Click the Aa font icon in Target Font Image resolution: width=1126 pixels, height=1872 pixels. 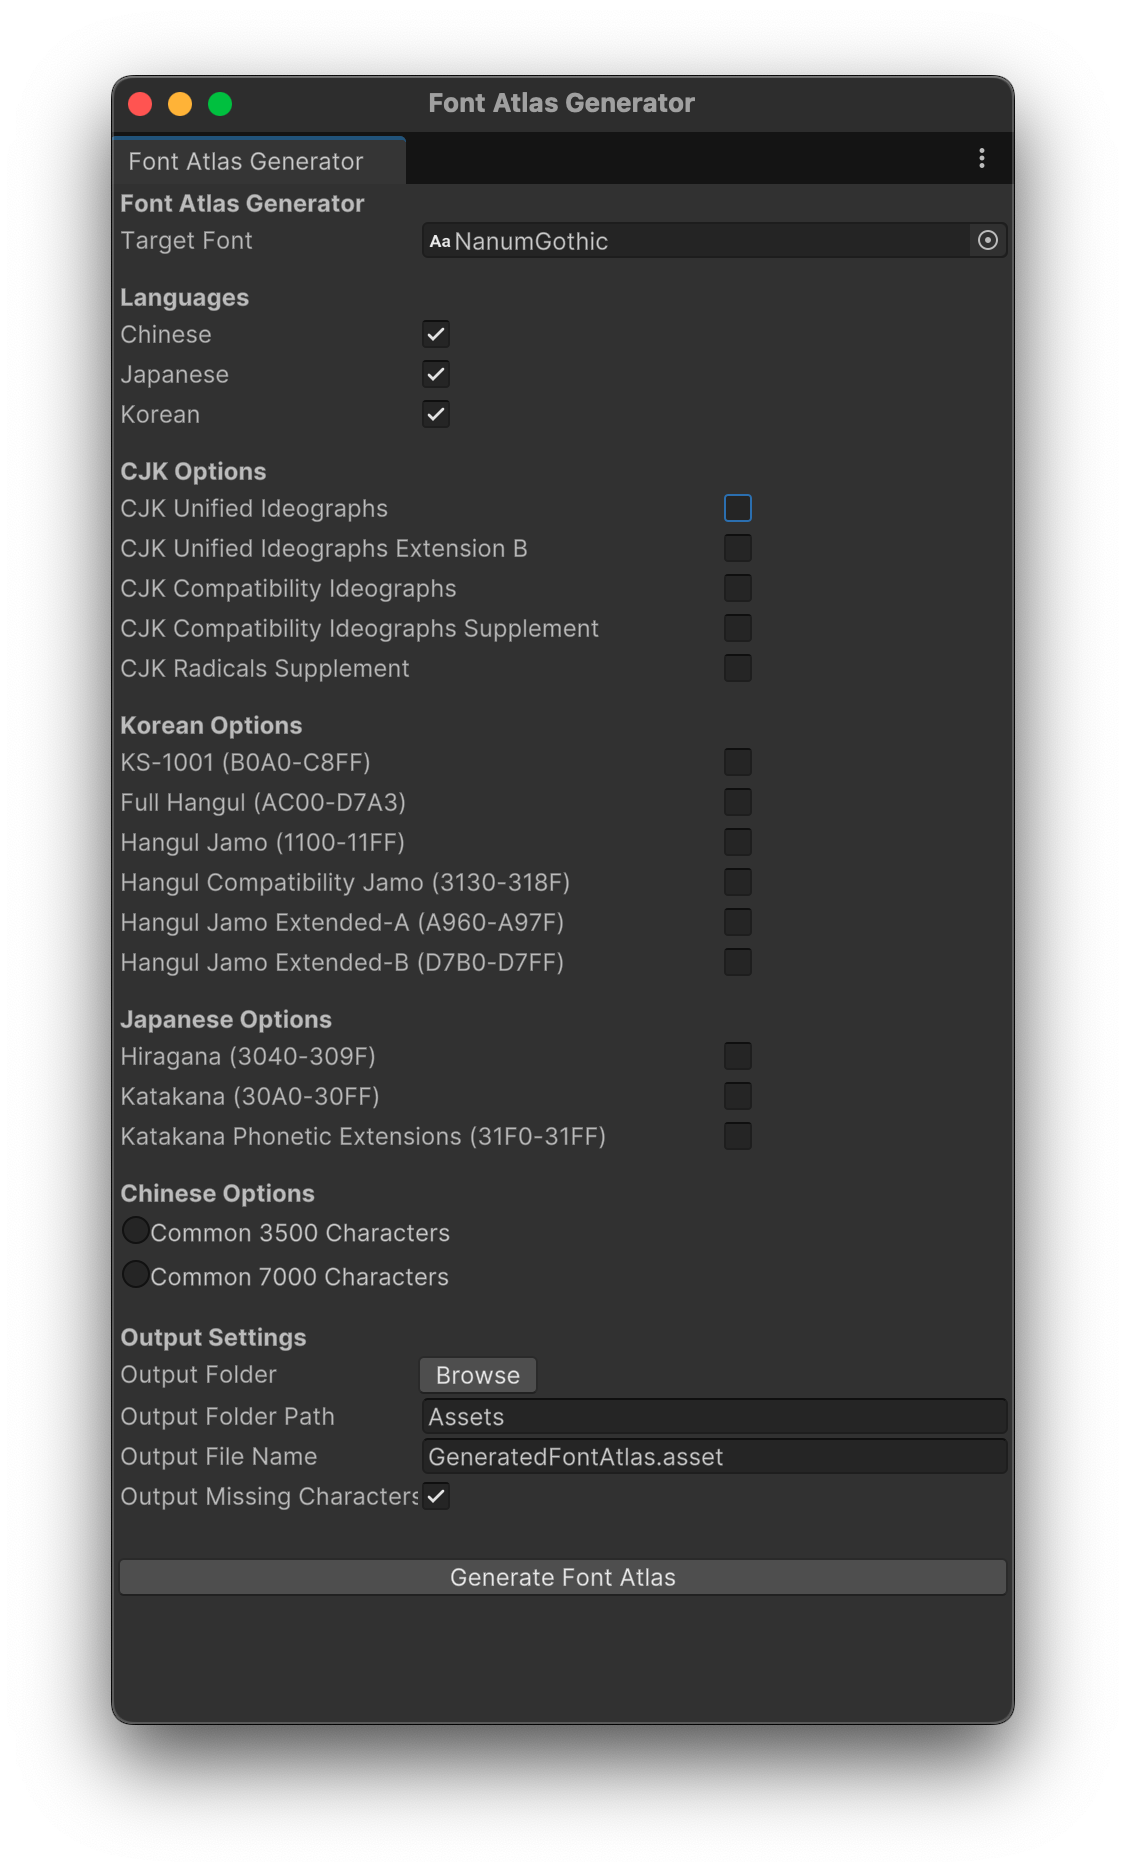tap(440, 241)
